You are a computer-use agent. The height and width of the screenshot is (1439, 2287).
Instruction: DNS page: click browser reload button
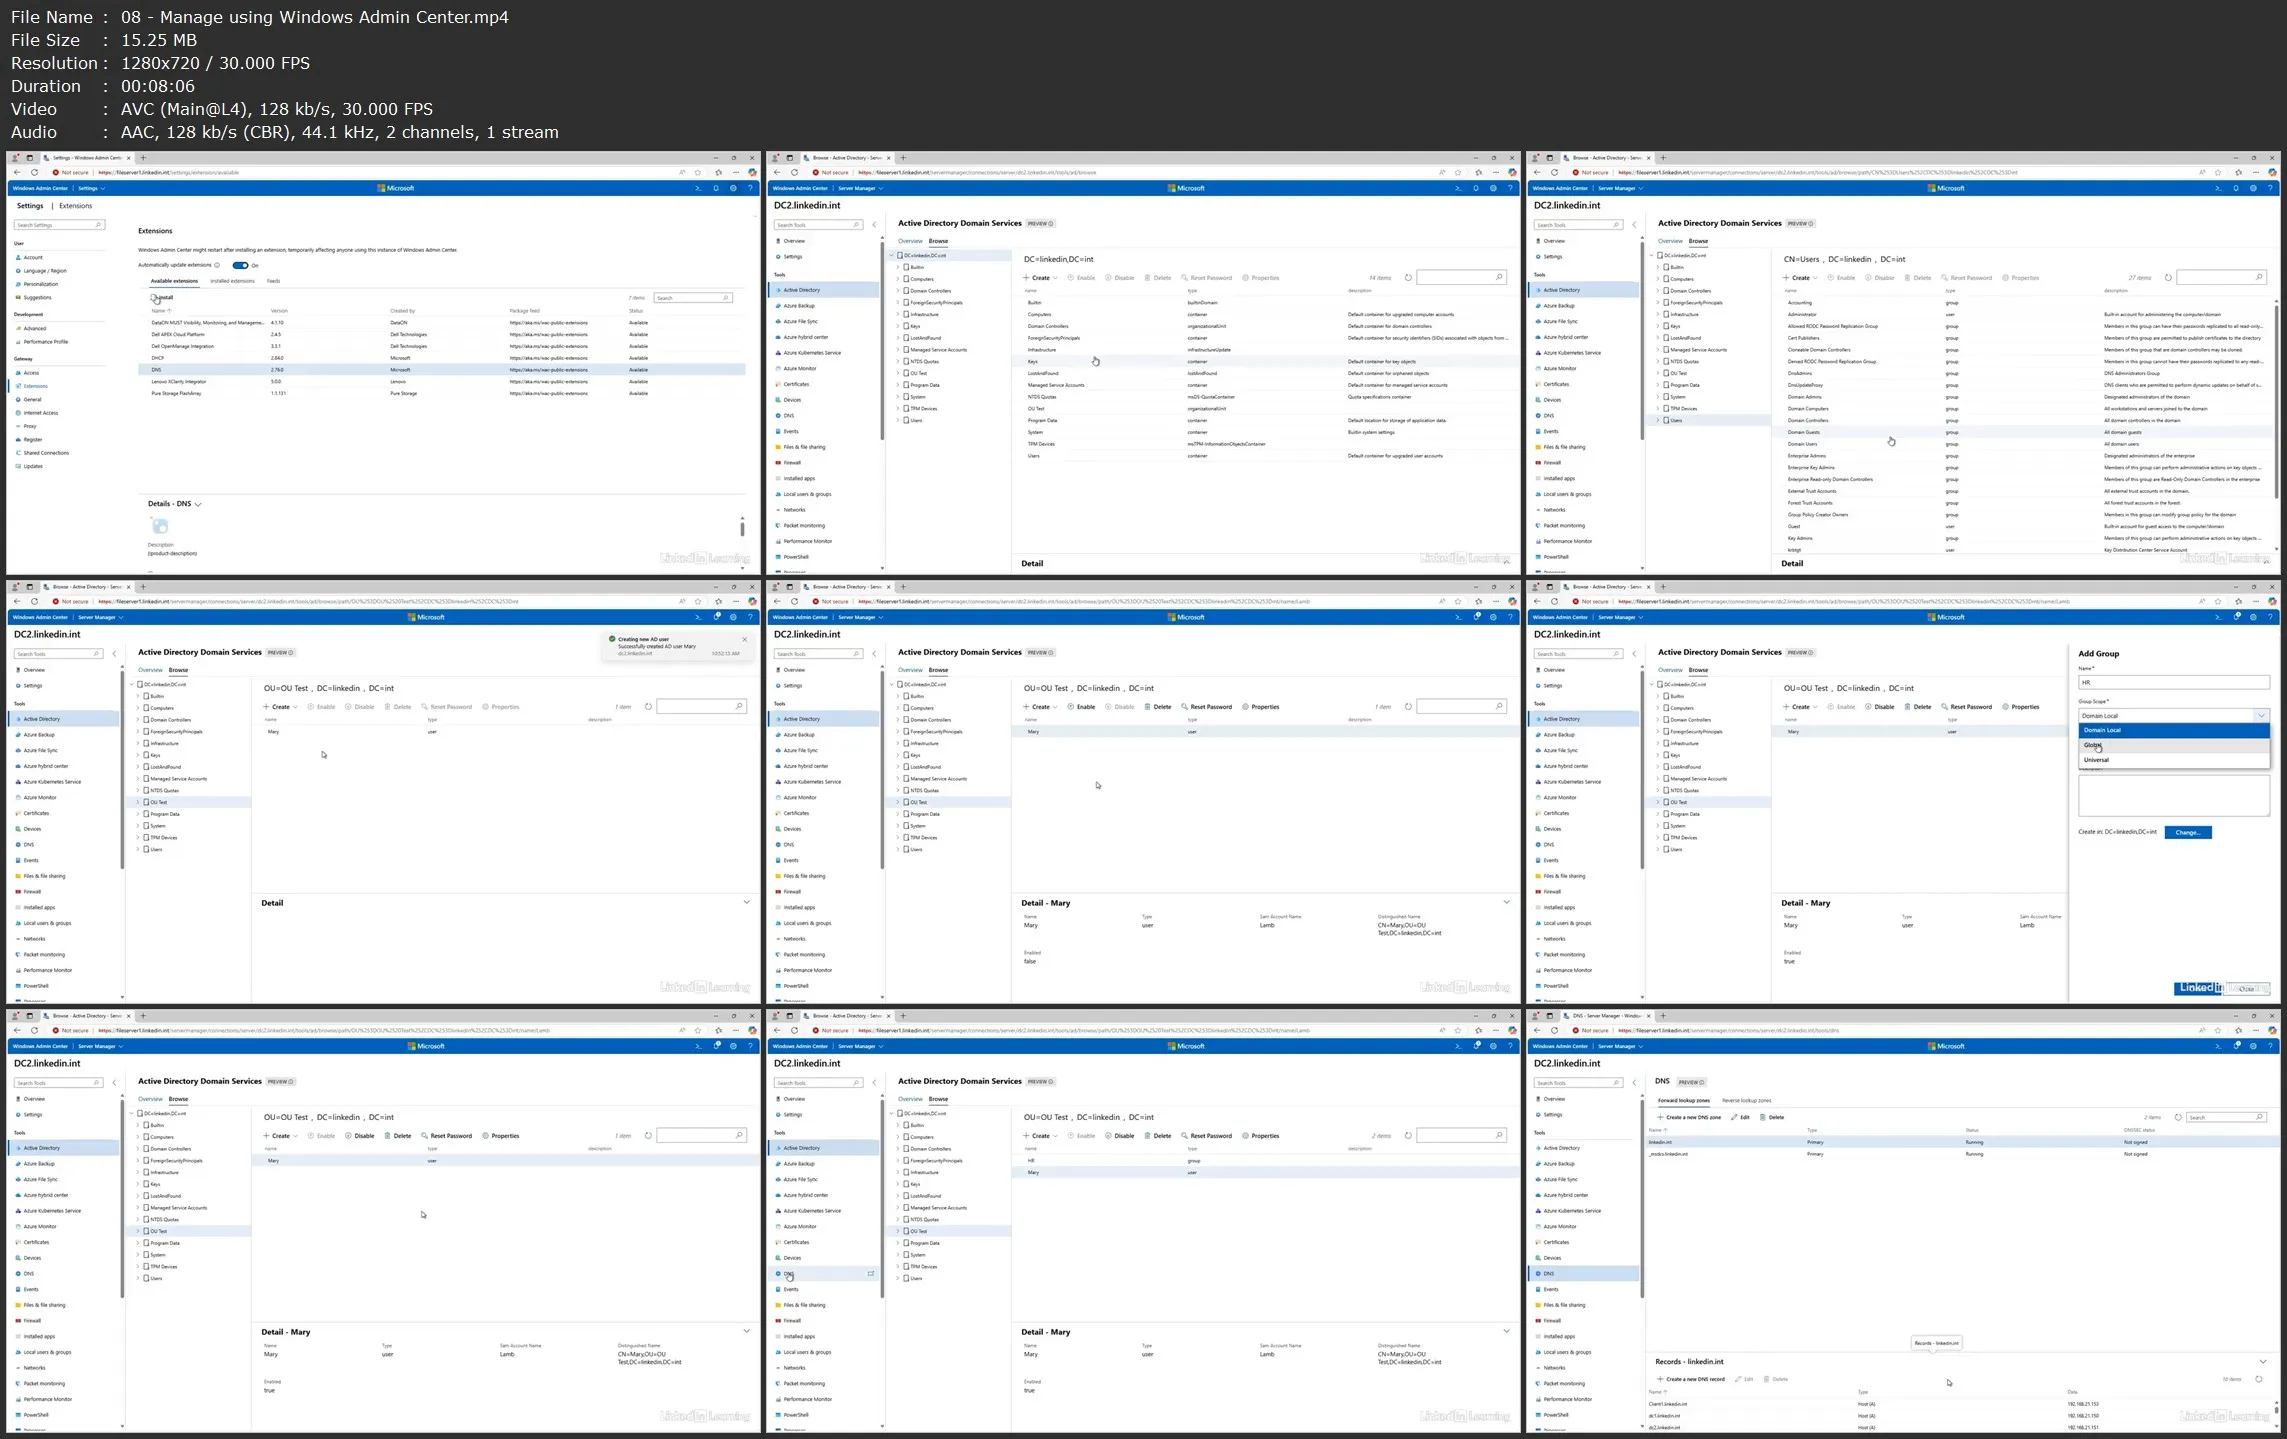1554,1030
